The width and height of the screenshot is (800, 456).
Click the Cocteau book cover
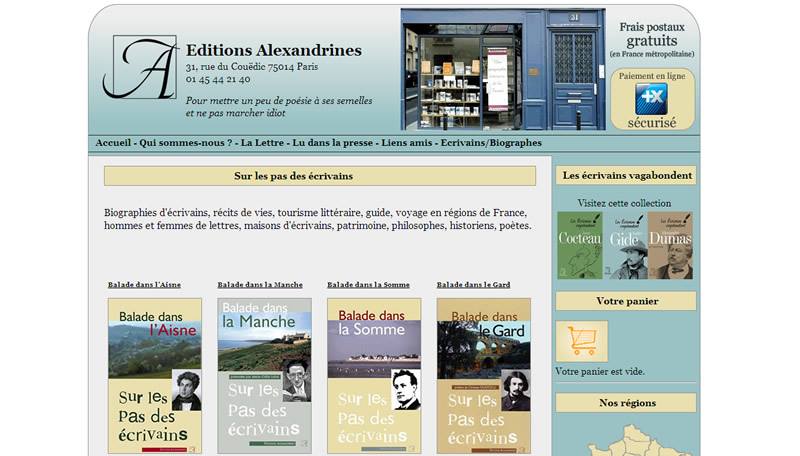[x=580, y=246]
